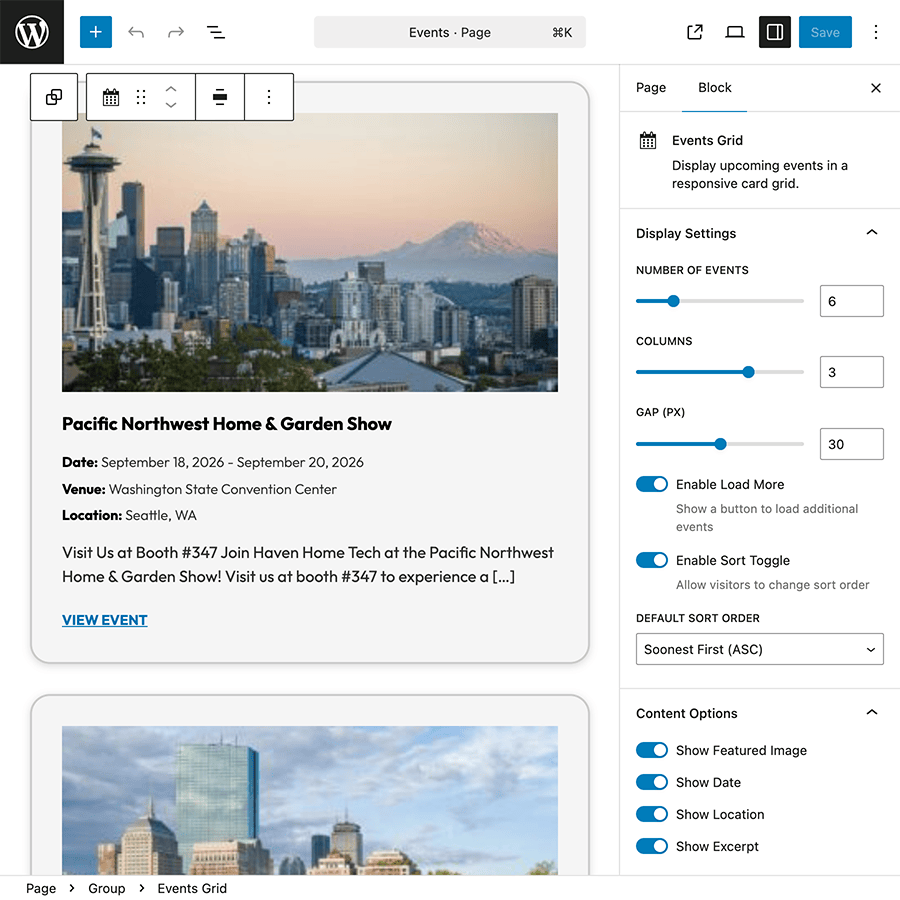Open the block inserter plus button
Screen dimensions: 900x900
[96, 32]
